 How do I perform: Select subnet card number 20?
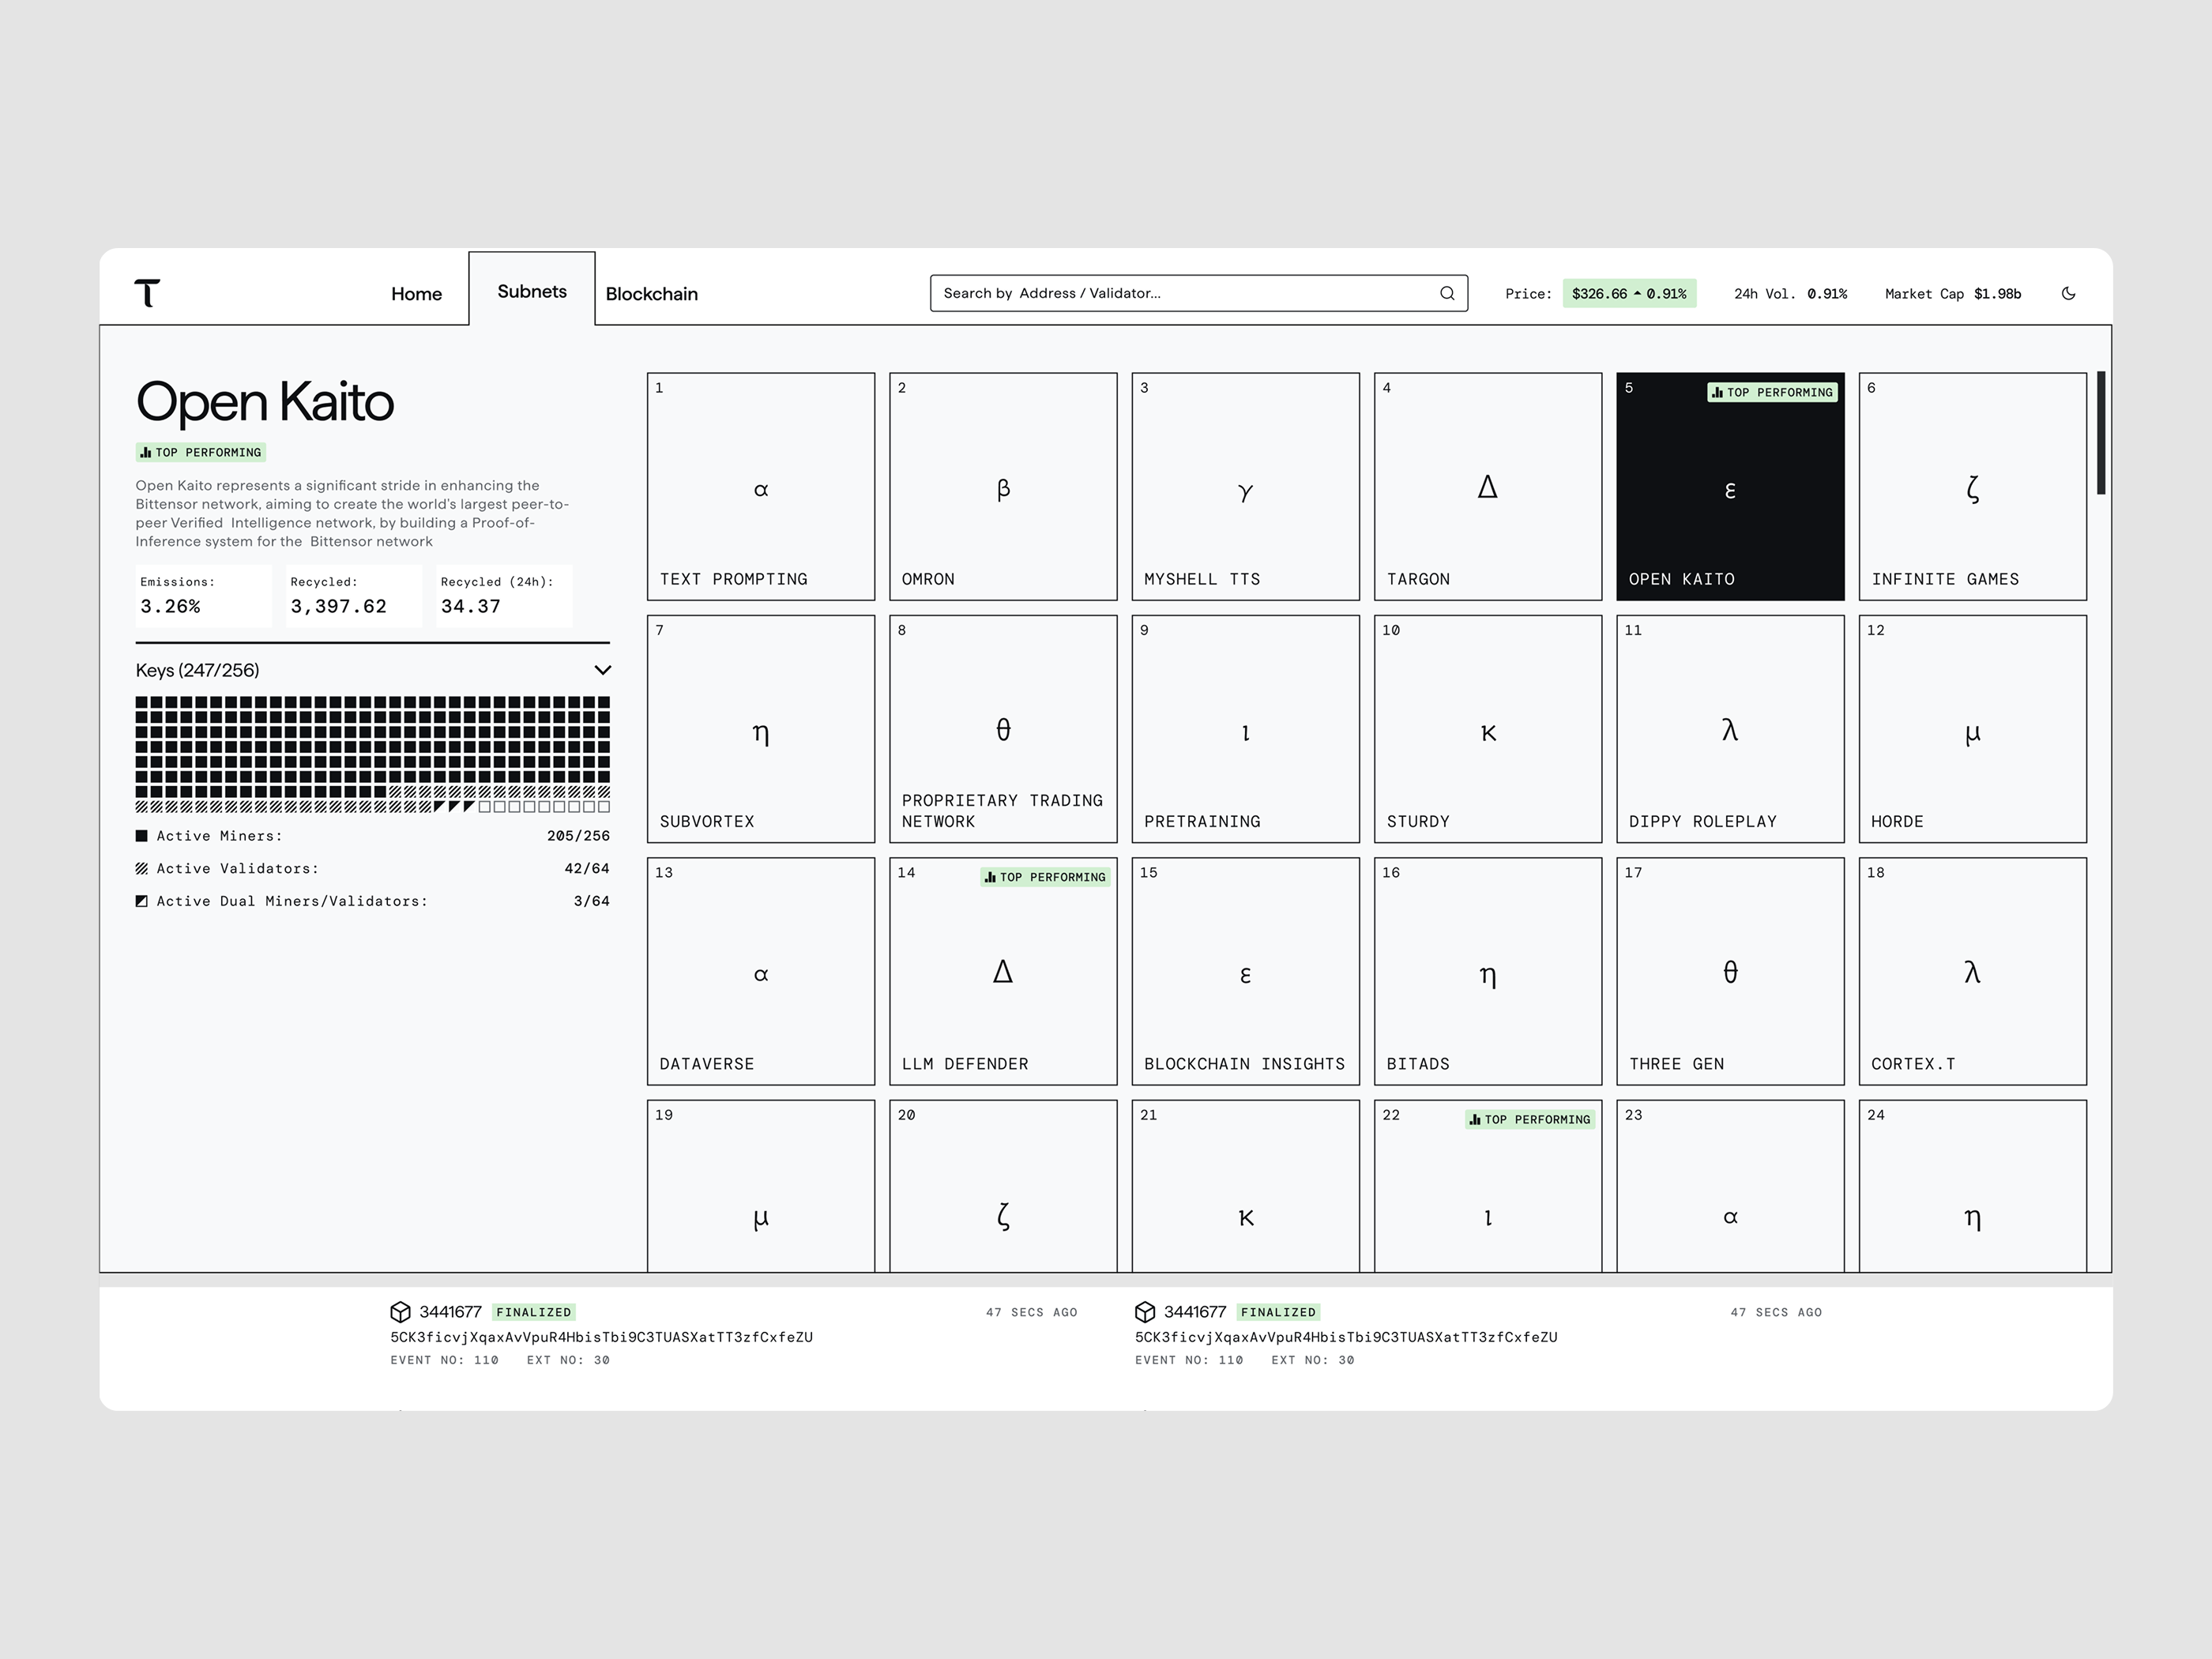(x=1003, y=1186)
